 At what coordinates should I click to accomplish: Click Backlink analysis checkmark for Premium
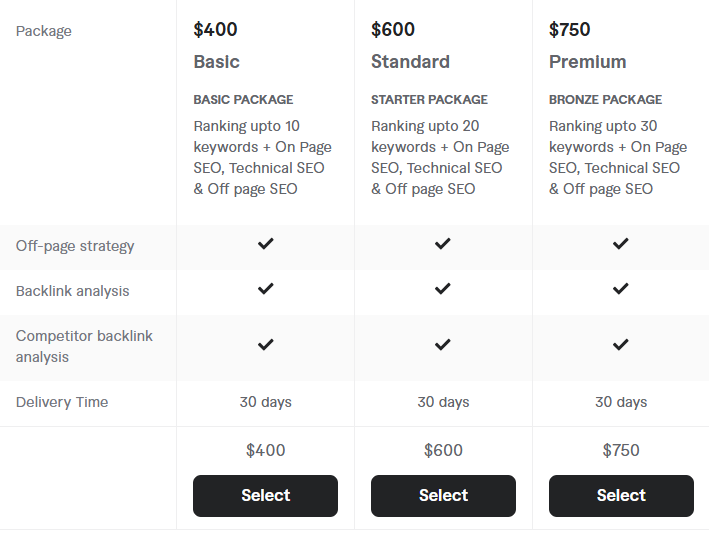pos(620,288)
